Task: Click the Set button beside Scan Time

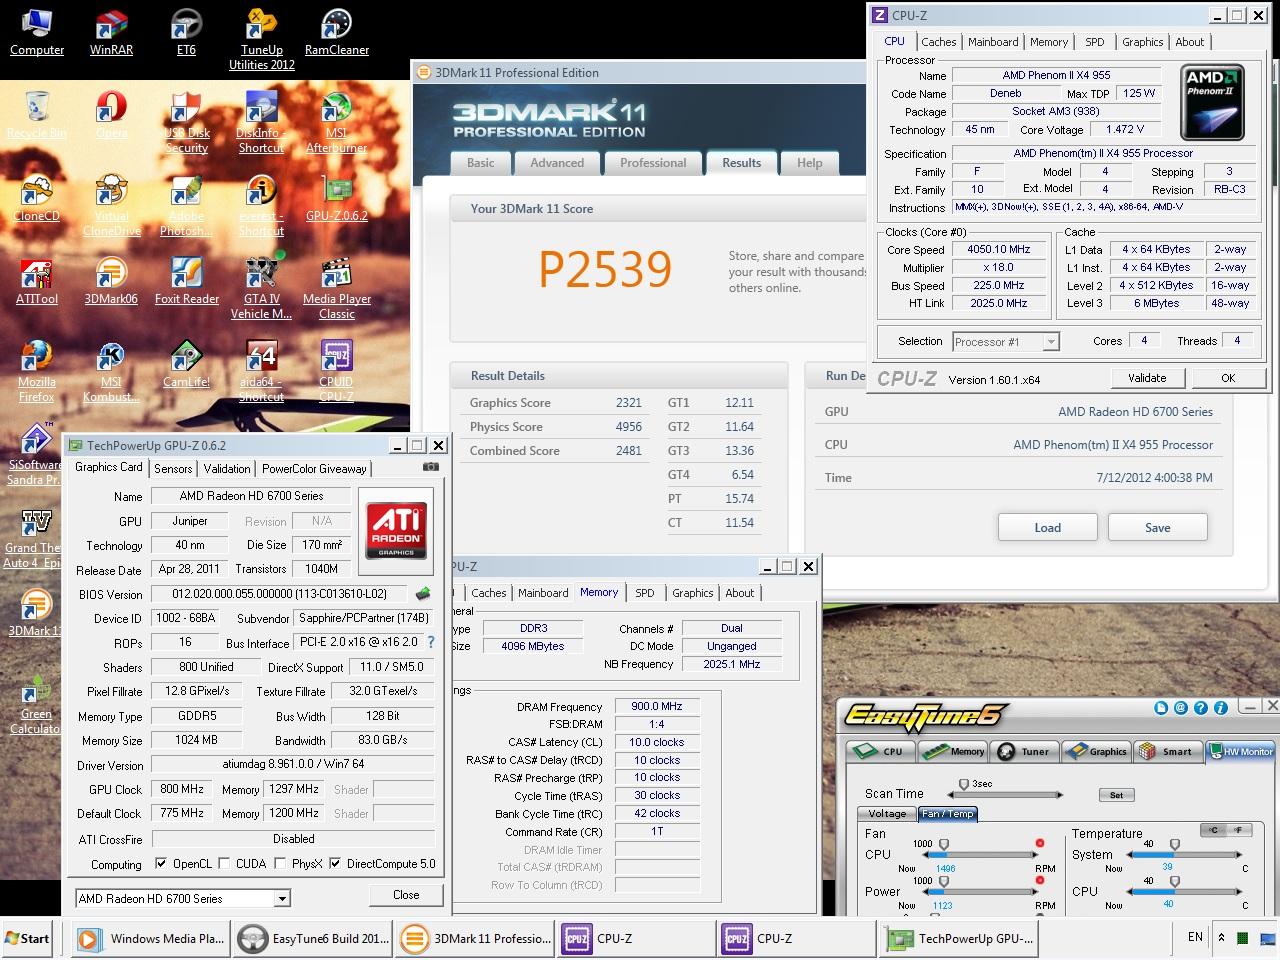Action: pyautogui.click(x=1116, y=795)
